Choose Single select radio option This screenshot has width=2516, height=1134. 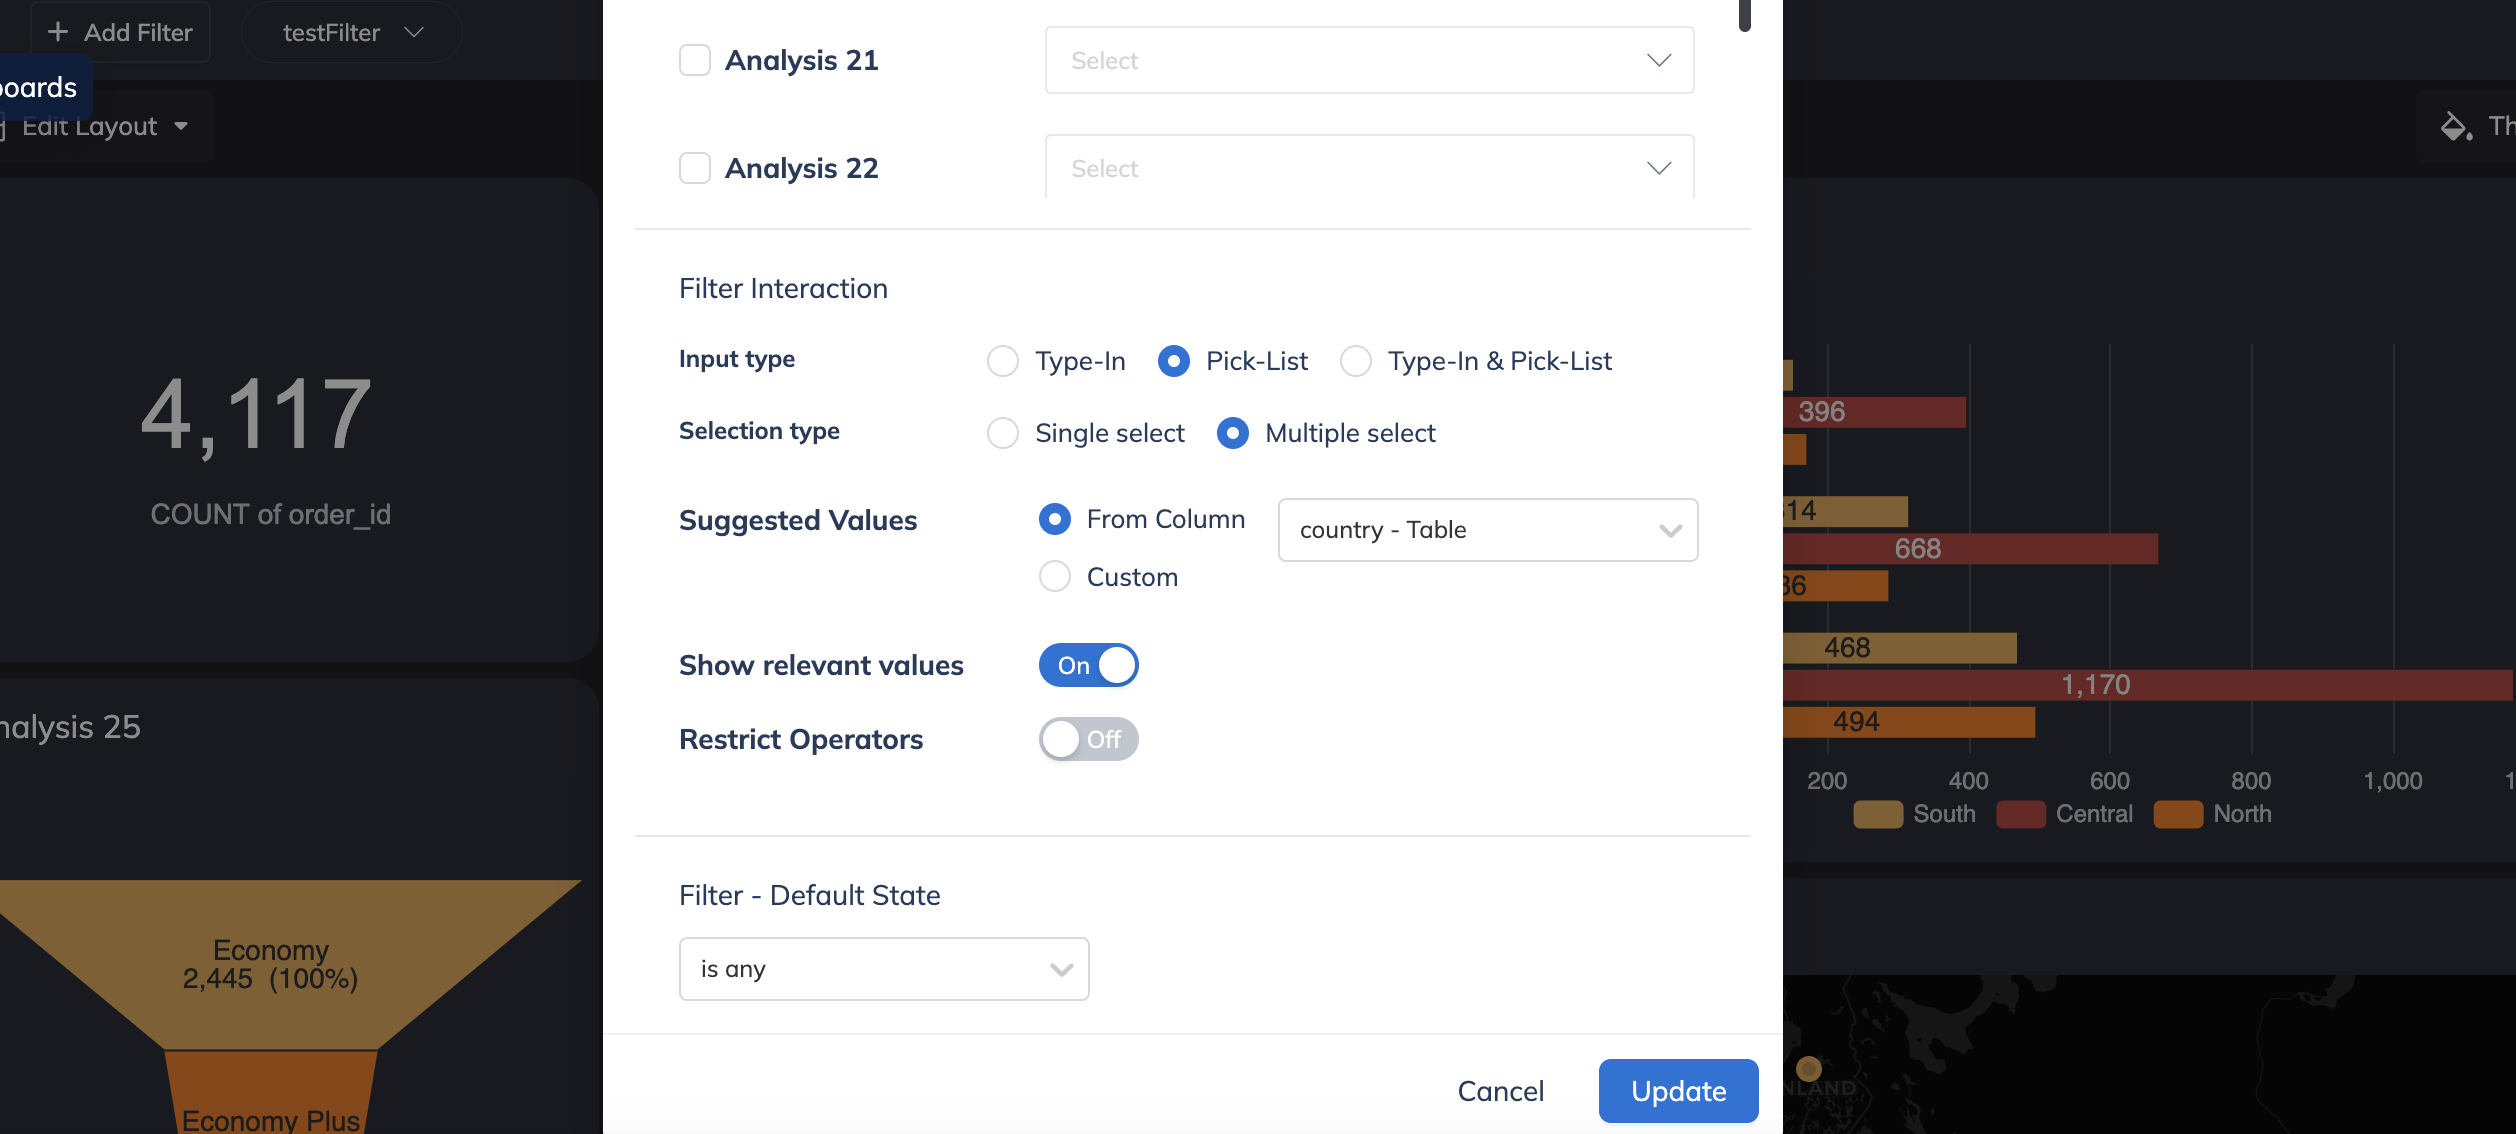tap(1003, 433)
